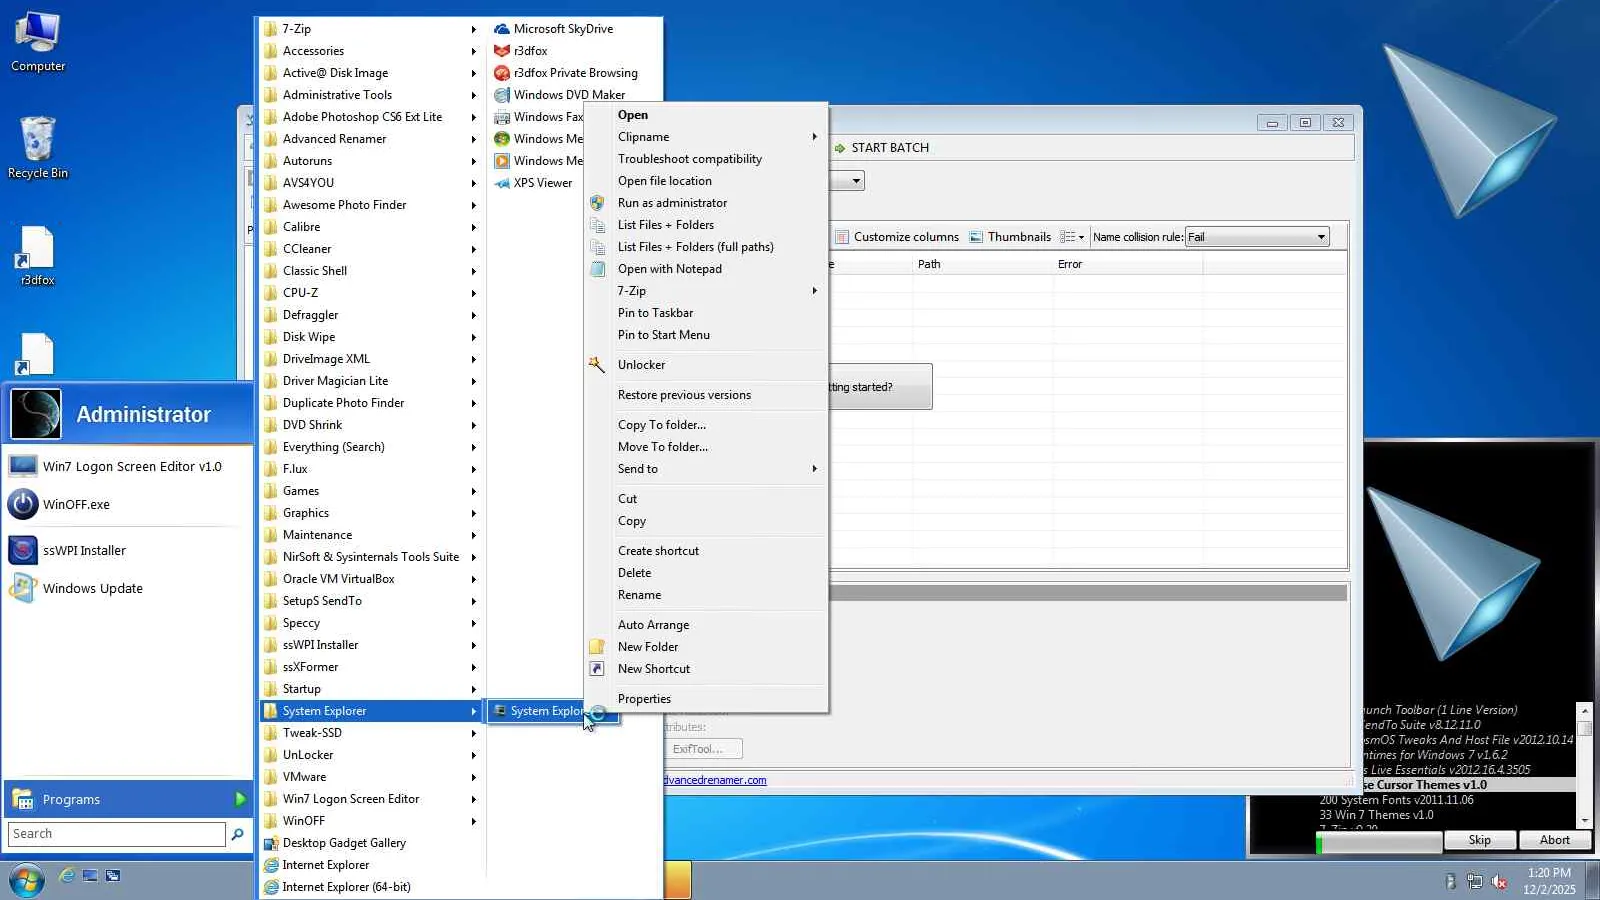The height and width of the screenshot is (900, 1600).
Task: Click the Start orb on the taskbar
Action: [x=26, y=880]
